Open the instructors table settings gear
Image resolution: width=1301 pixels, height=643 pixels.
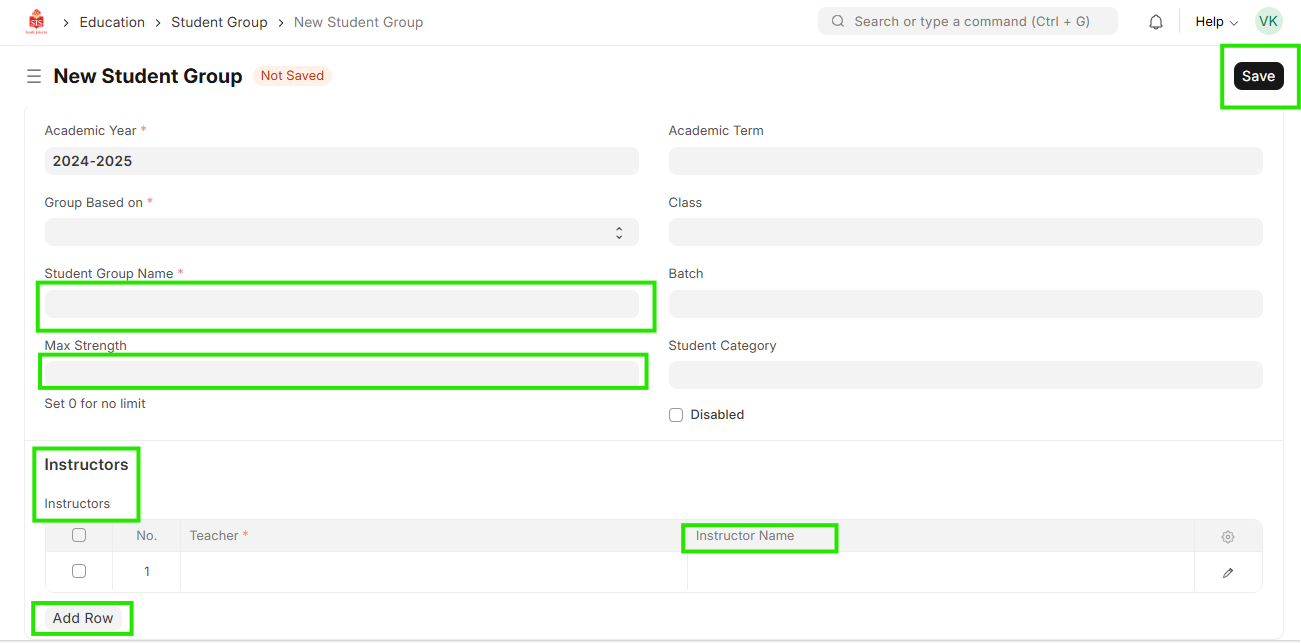pos(1227,537)
